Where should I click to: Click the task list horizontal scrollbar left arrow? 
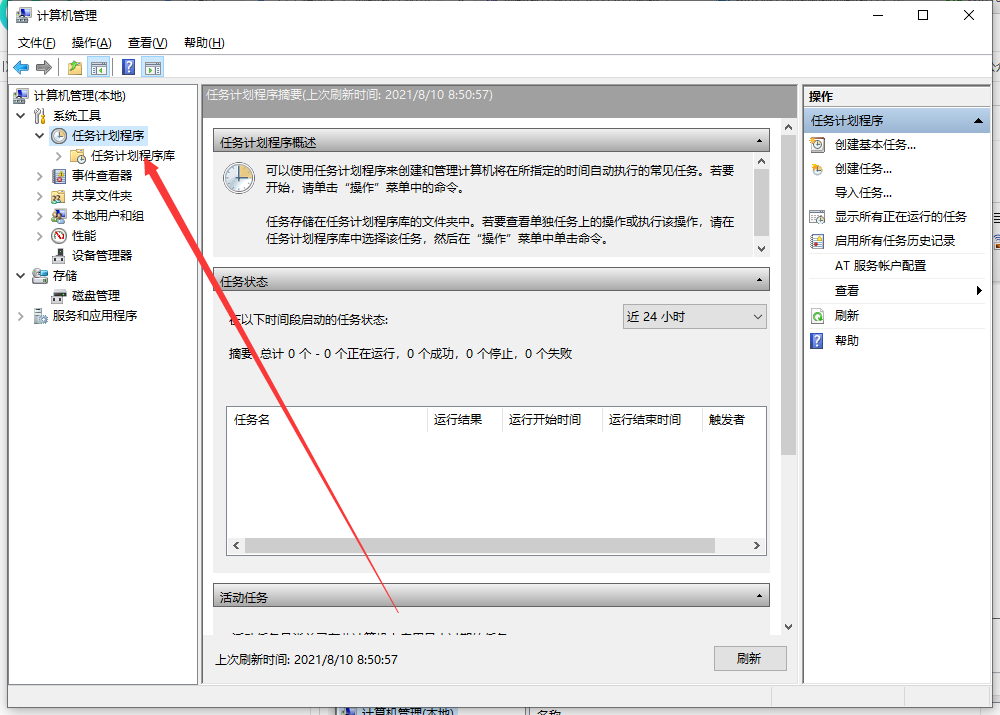(x=237, y=545)
